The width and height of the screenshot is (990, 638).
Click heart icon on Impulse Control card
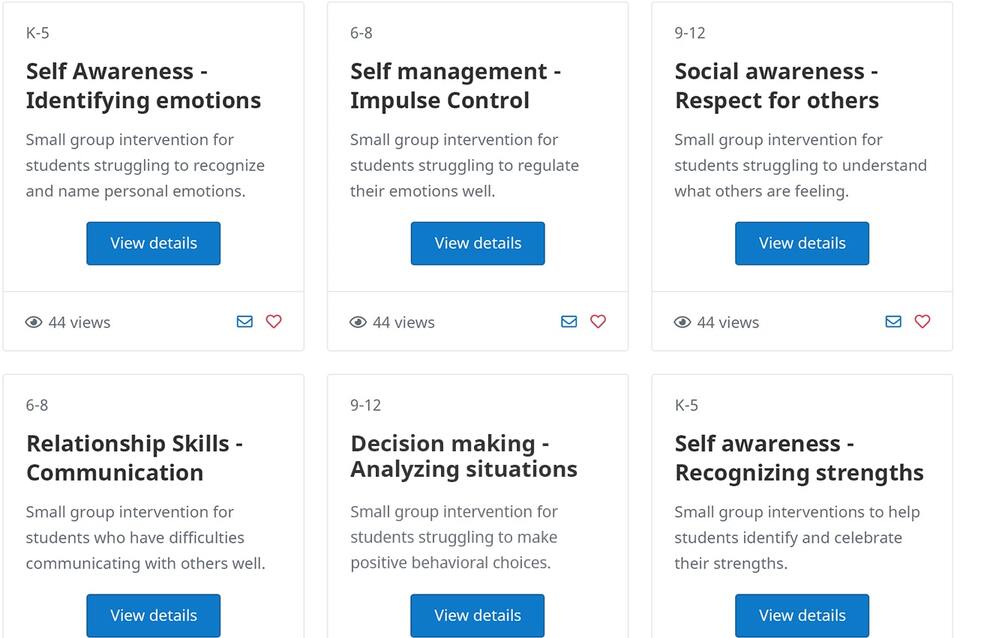(598, 322)
